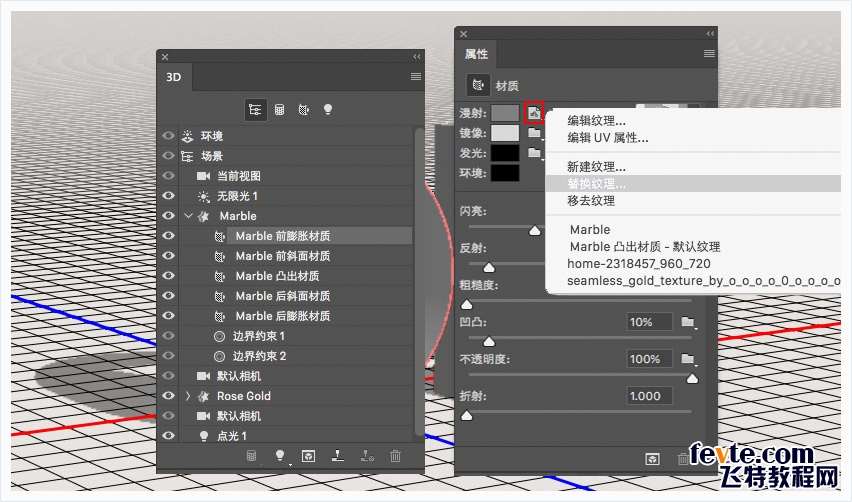Image resolution: width=852 pixels, height=502 pixels.
Task: Click the calculator-like icon in 3D panel bottom
Action: click(x=252, y=456)
